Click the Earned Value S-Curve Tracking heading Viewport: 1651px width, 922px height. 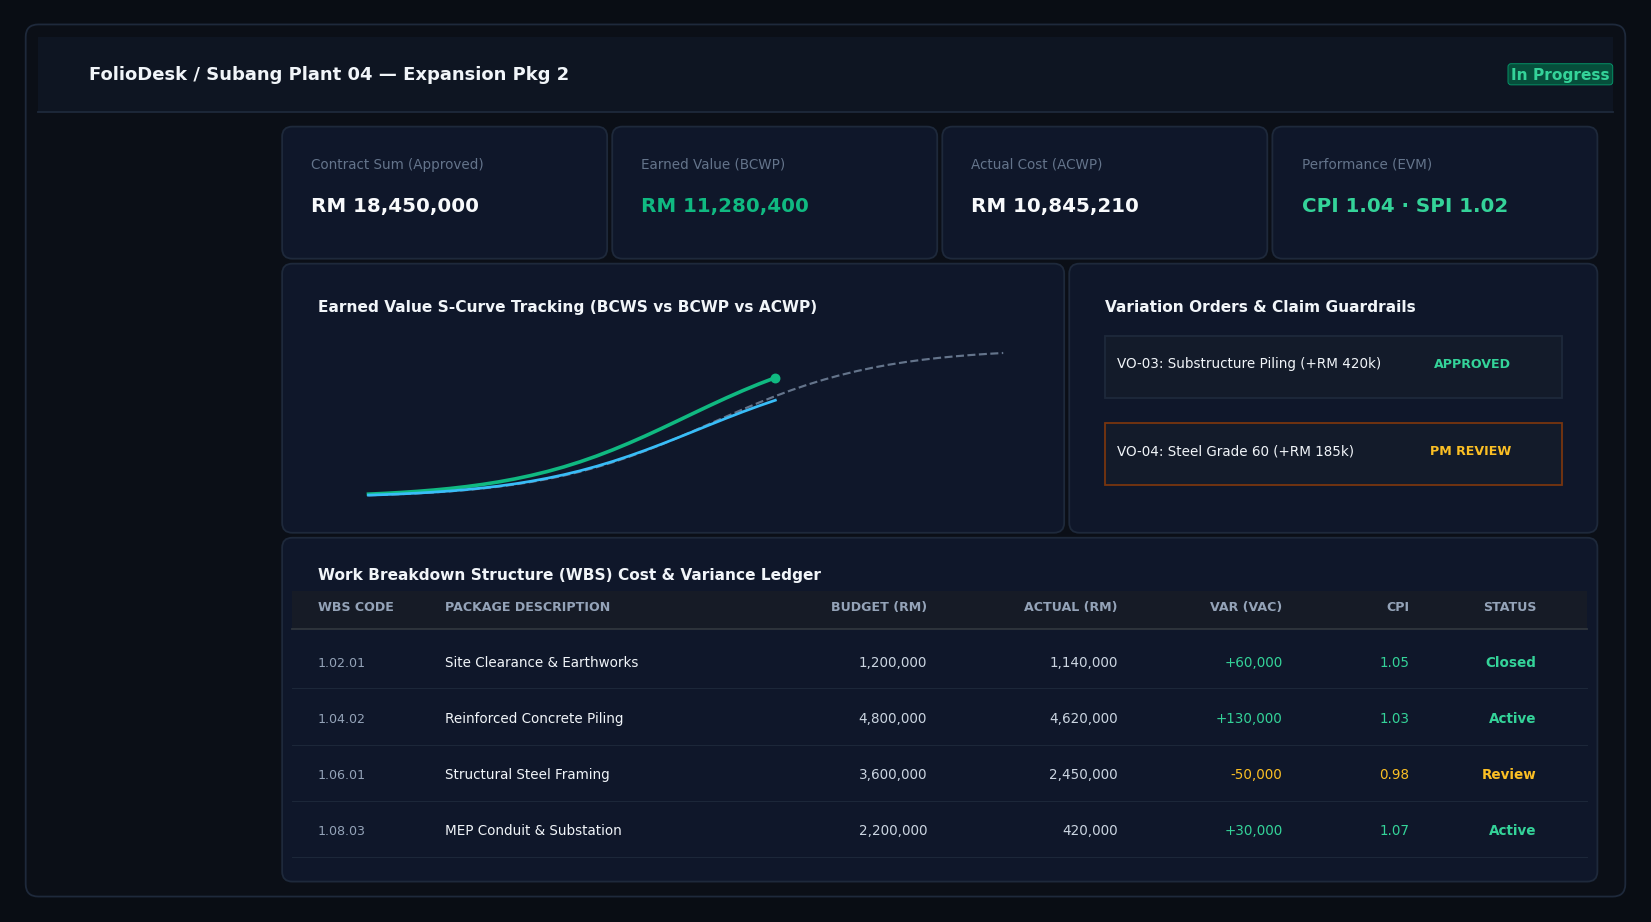pyautogui.click(x=567, y=307)
